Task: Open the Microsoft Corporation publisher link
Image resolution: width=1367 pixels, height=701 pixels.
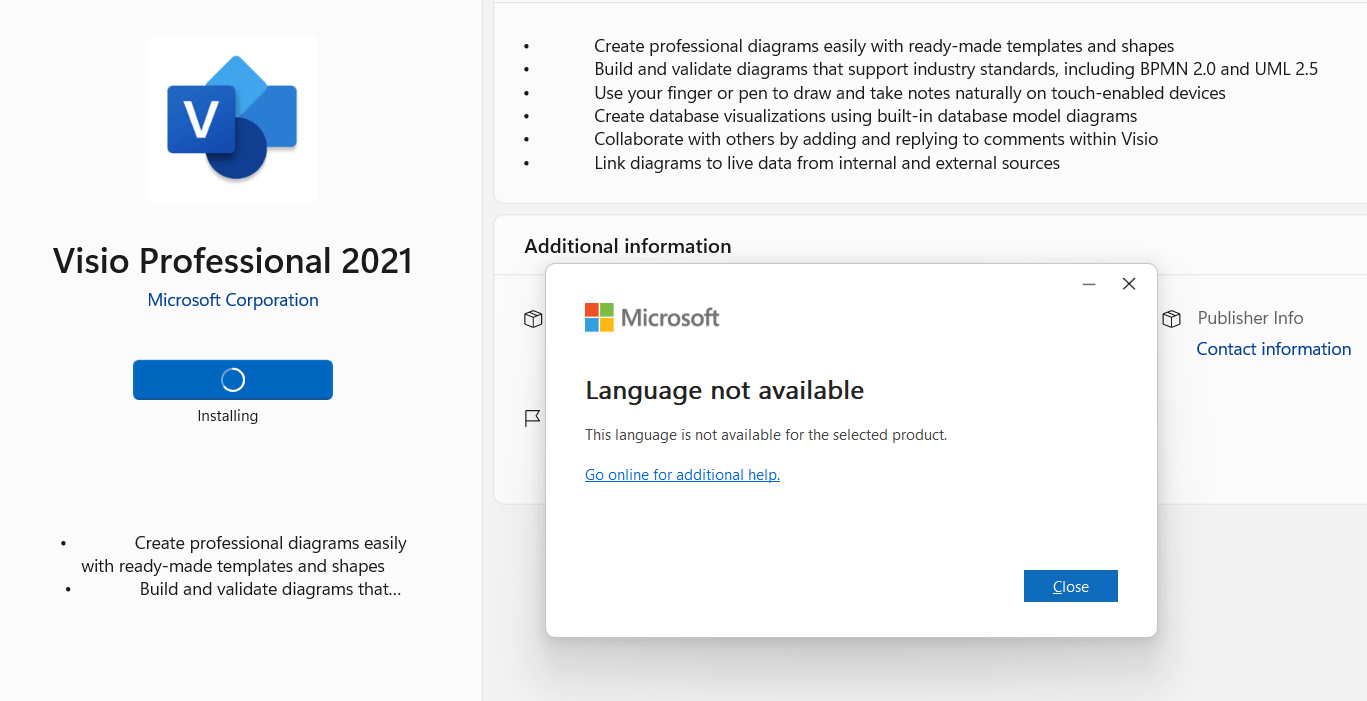Action: (x=233, y=300)
